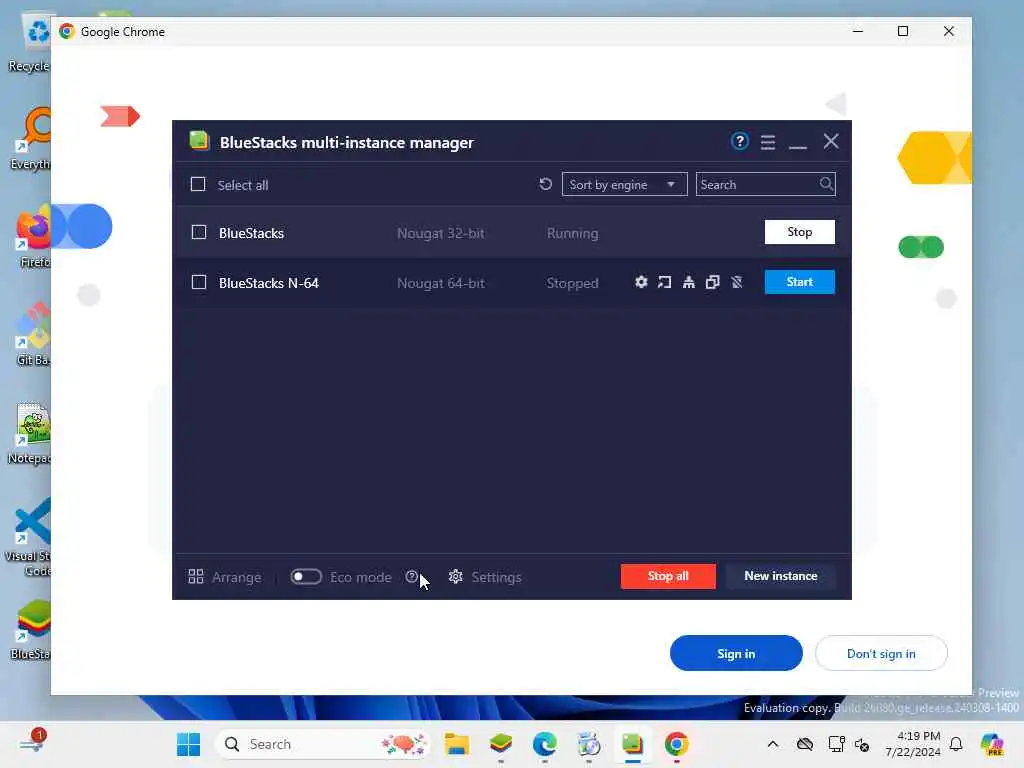Open Google Chrome from taskbar
This screenshot has height=768, width=1024.
tap(677, 744)
